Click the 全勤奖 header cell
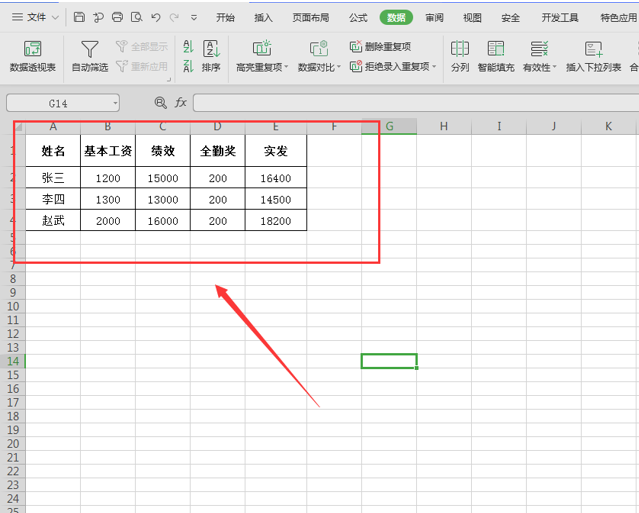639x513 pixels. point(218,151)
